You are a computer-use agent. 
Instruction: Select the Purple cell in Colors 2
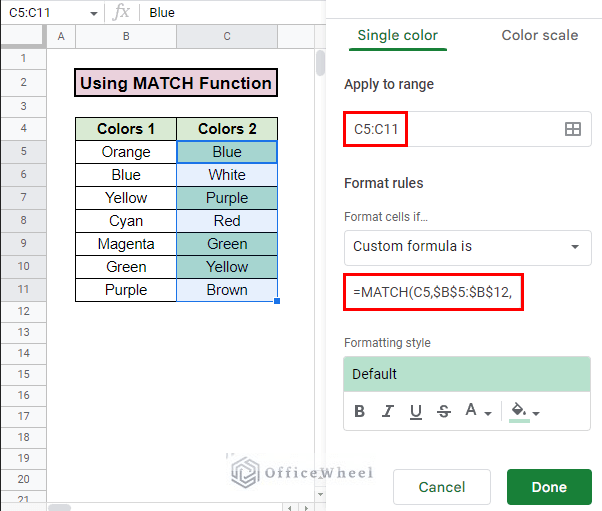[227, 198]
